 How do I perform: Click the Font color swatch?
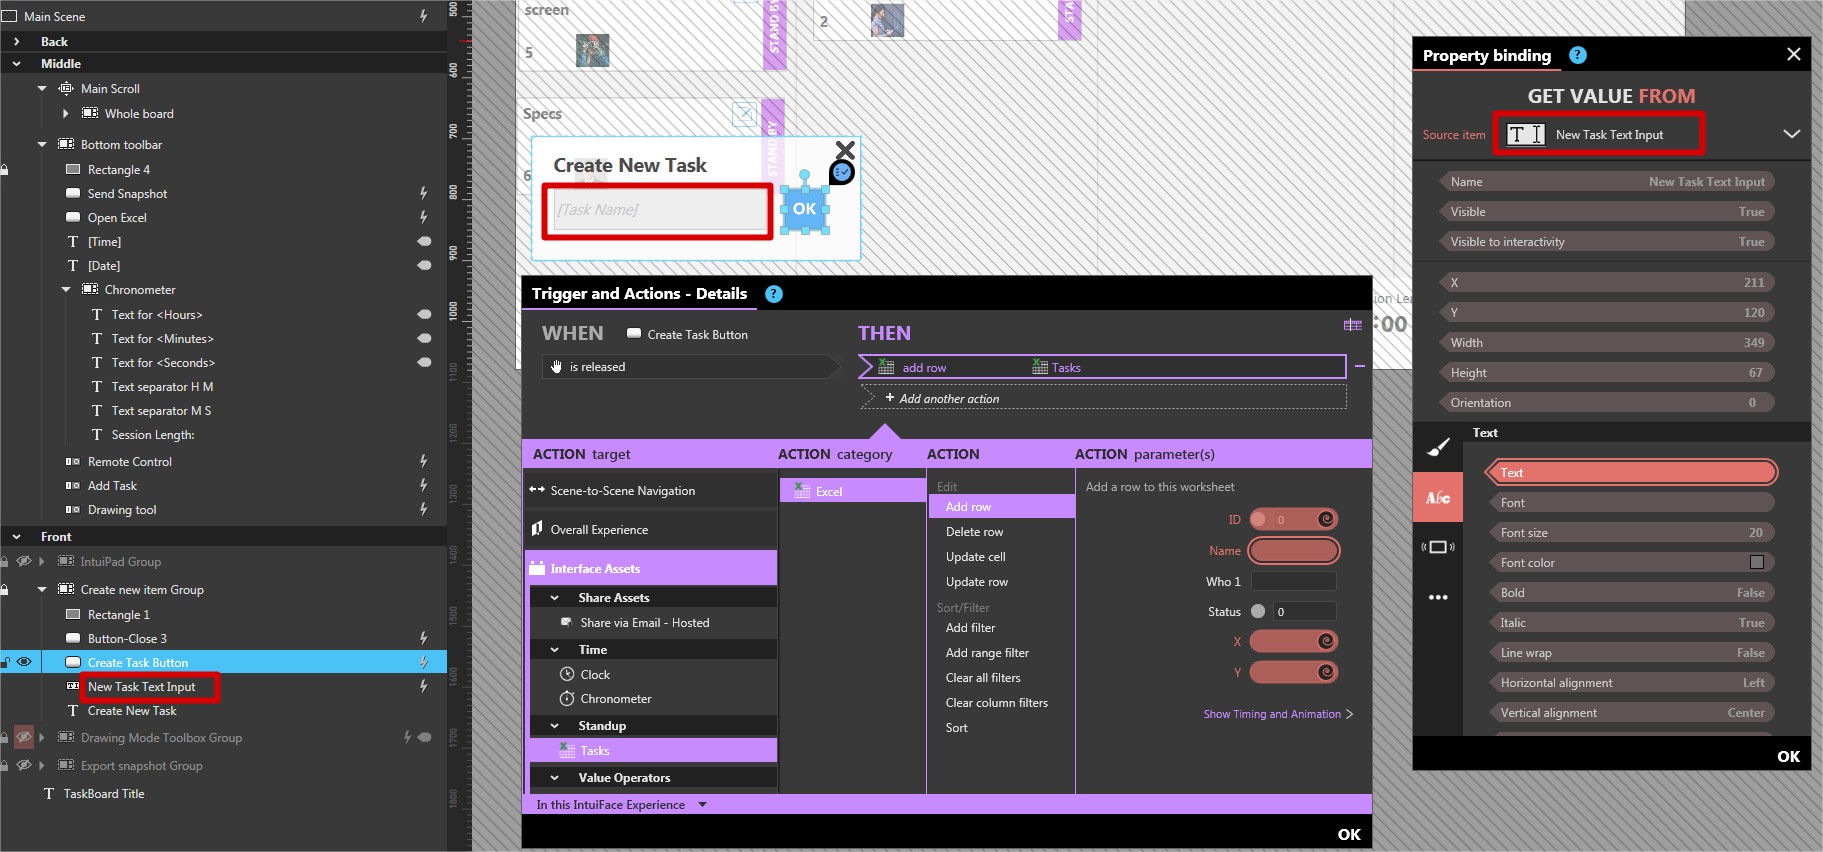click(1756, 562)
